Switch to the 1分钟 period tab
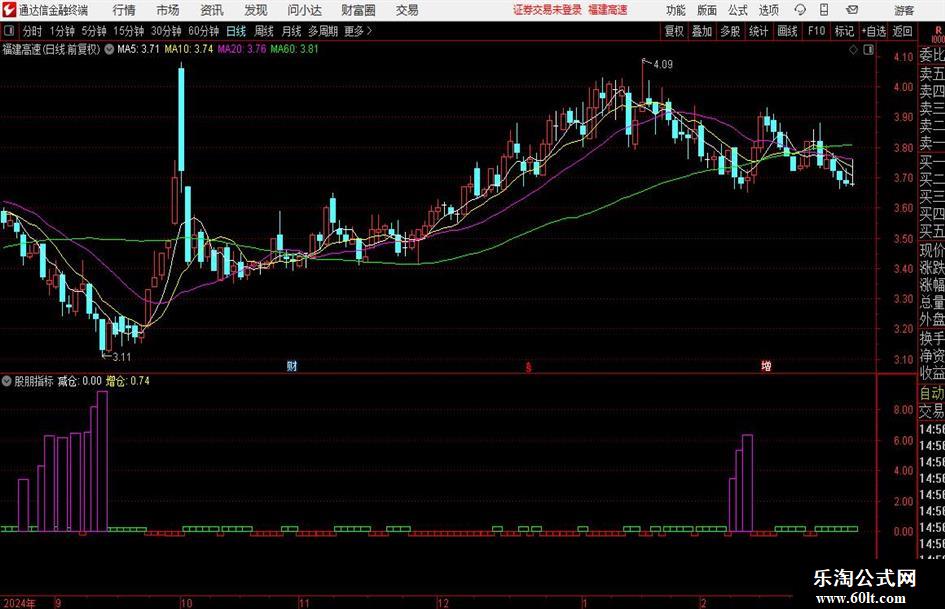This screenshot has width=945, height=609. (x=62, y=31)
